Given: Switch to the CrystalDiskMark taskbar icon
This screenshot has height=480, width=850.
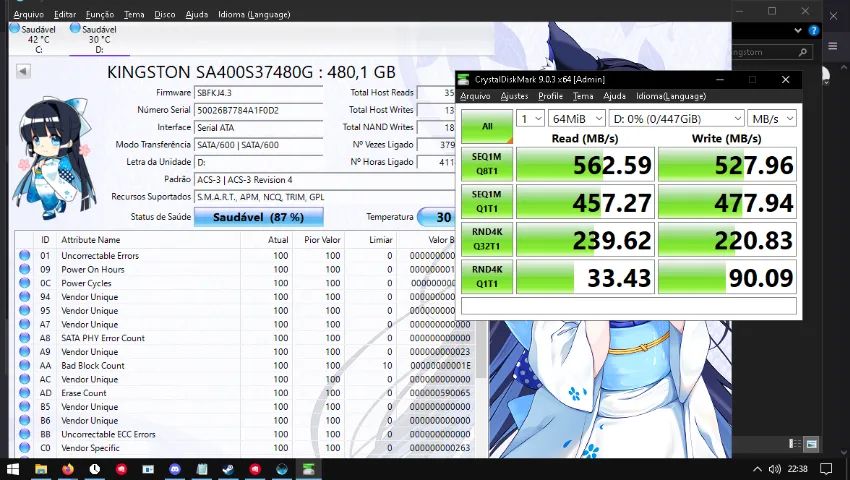Looking at the screenshot, I should (308, 469).
